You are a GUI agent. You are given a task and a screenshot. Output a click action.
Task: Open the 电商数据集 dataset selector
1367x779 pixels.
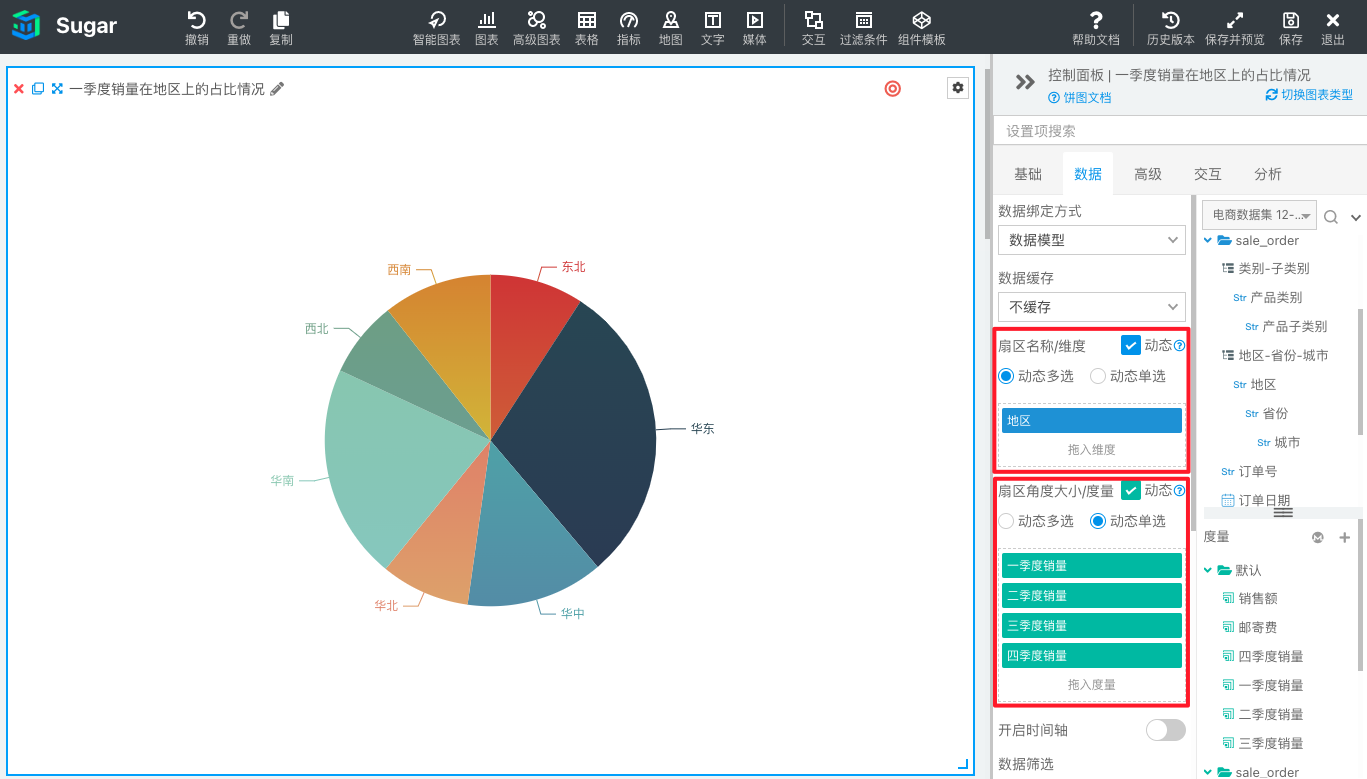1259,215
